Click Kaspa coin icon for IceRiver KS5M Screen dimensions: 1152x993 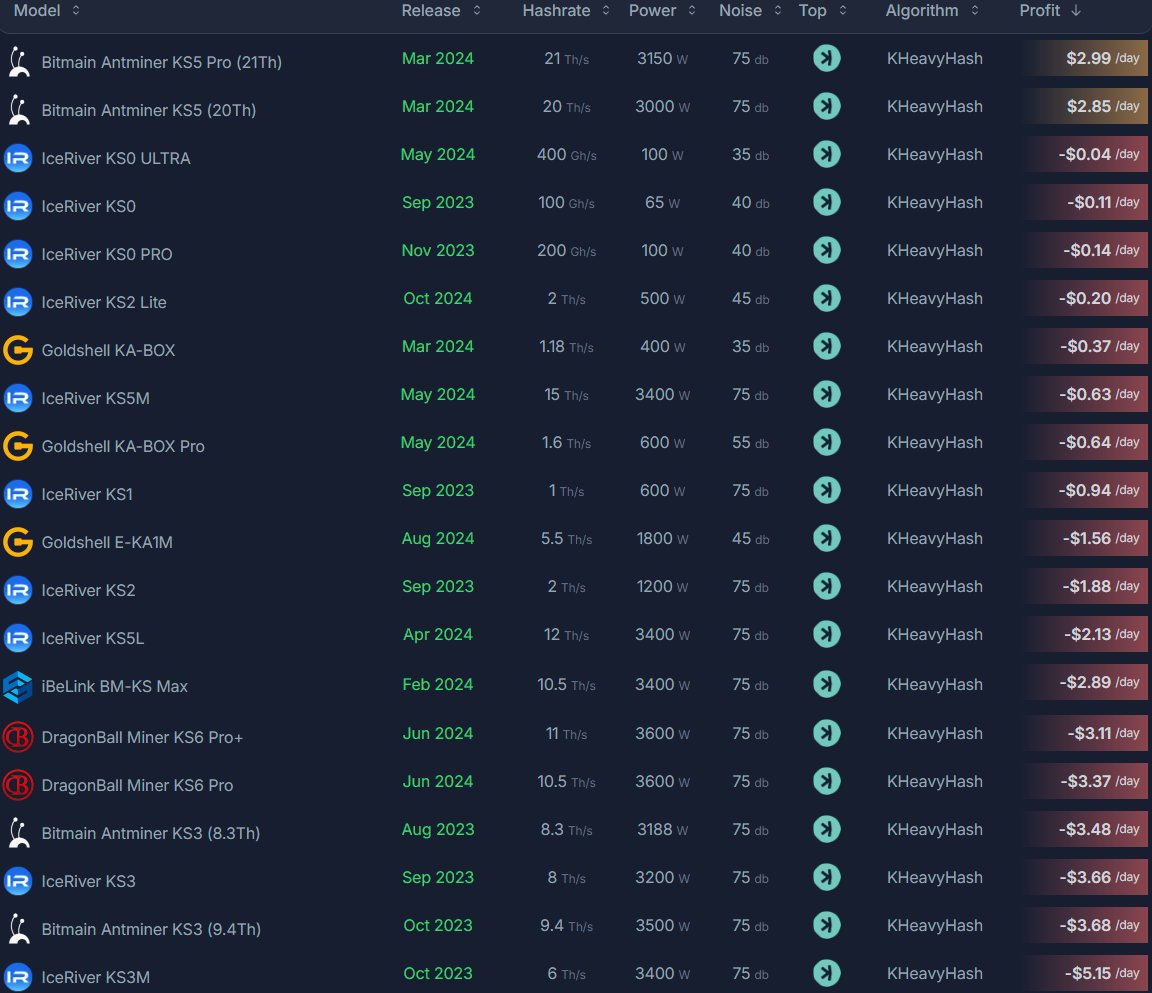[827, 394]
